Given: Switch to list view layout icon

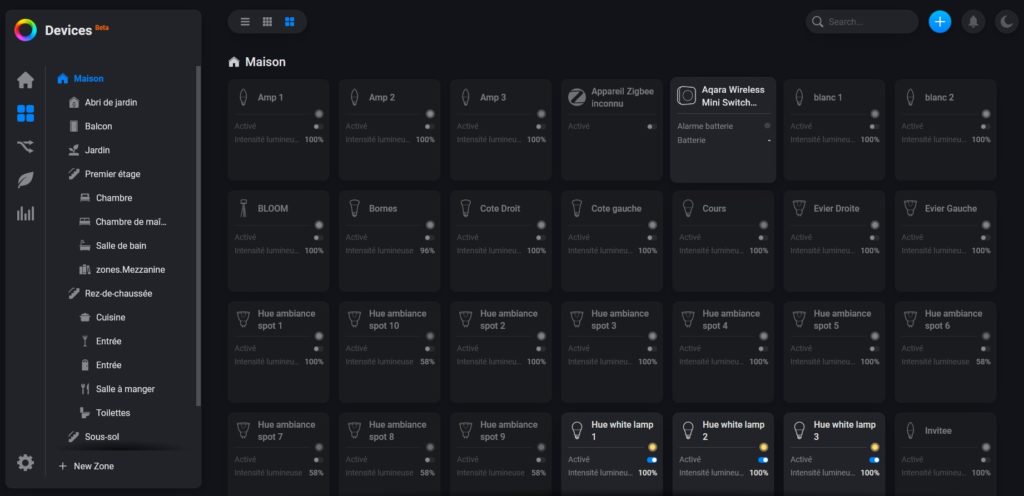Looking at the screenshot, I should click(x=245, y=22).
